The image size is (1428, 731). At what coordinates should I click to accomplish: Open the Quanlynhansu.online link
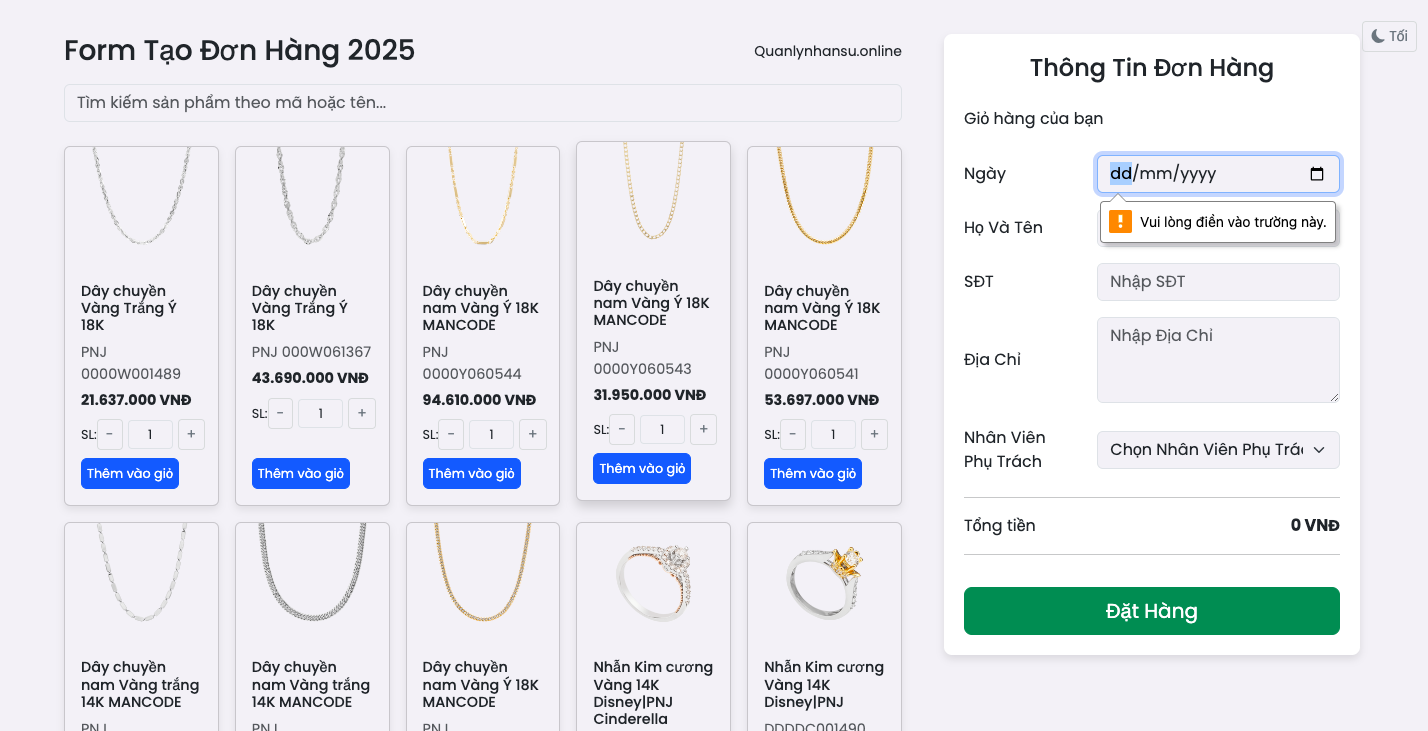[x=828, y=51]
